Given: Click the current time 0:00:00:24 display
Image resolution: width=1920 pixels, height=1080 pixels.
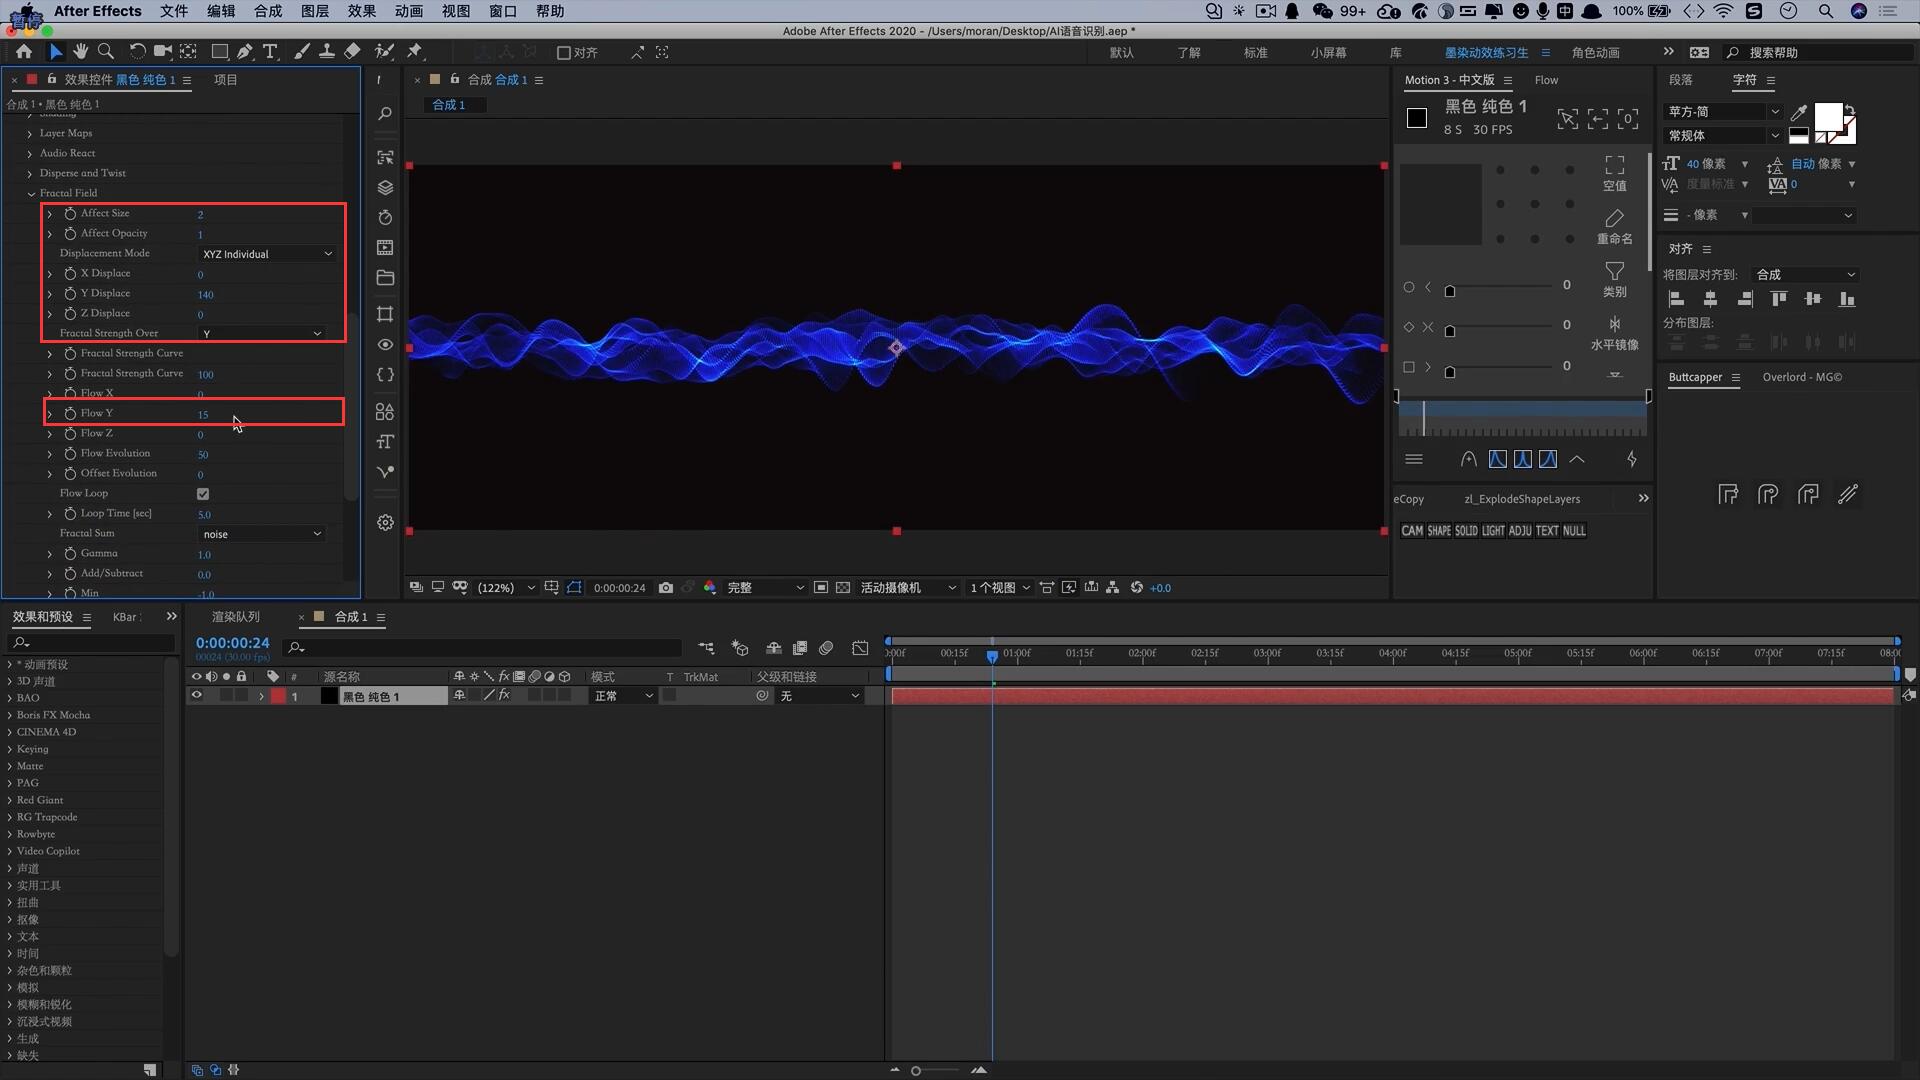Looking at the screenshot, I should 232,643.
